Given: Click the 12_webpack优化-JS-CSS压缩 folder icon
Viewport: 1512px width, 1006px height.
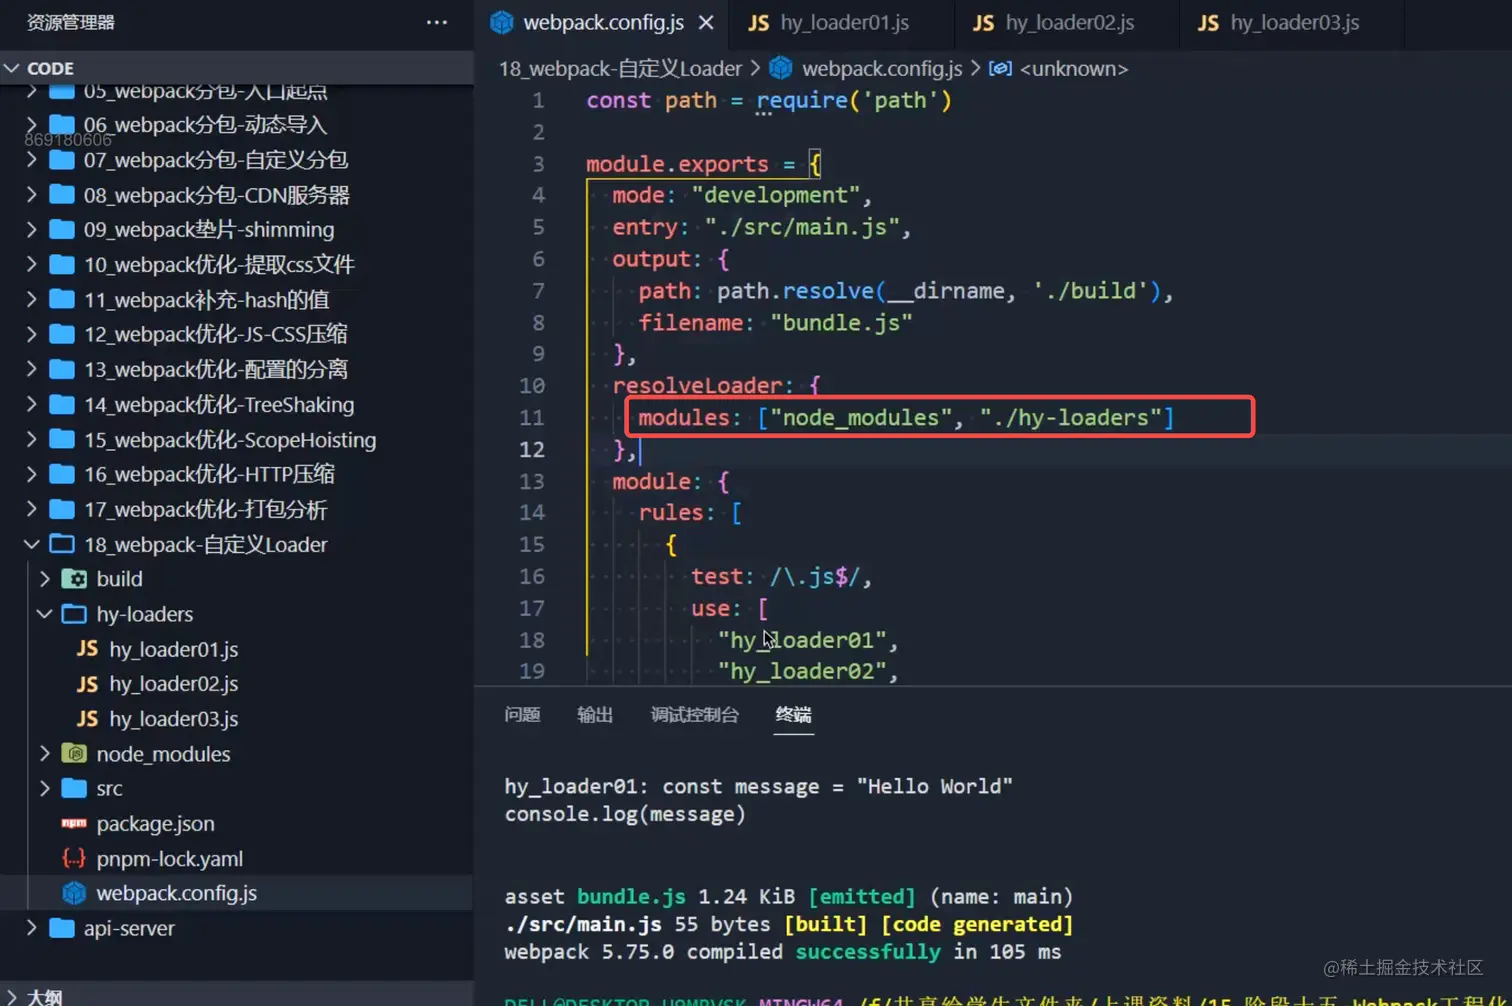Looking at the screenshot, I should [x=62, y=334].
